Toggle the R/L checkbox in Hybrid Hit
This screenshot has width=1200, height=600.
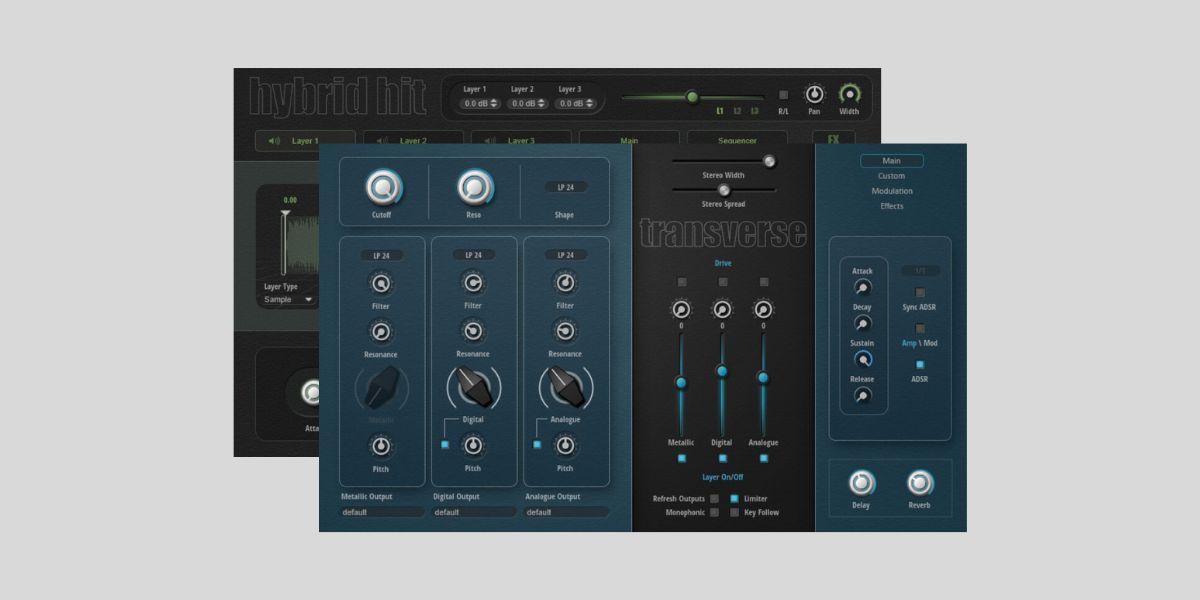(x=783, y=95)
